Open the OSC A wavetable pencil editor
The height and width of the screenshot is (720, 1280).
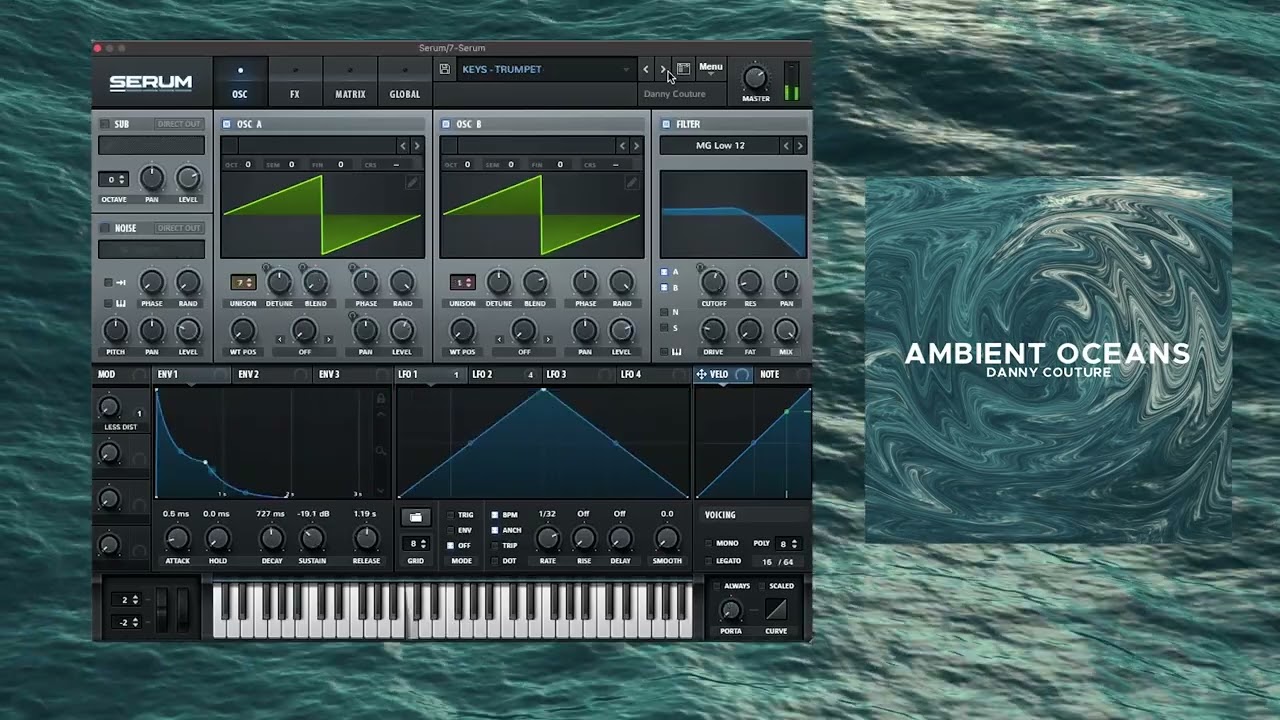(x=412, y=183)
